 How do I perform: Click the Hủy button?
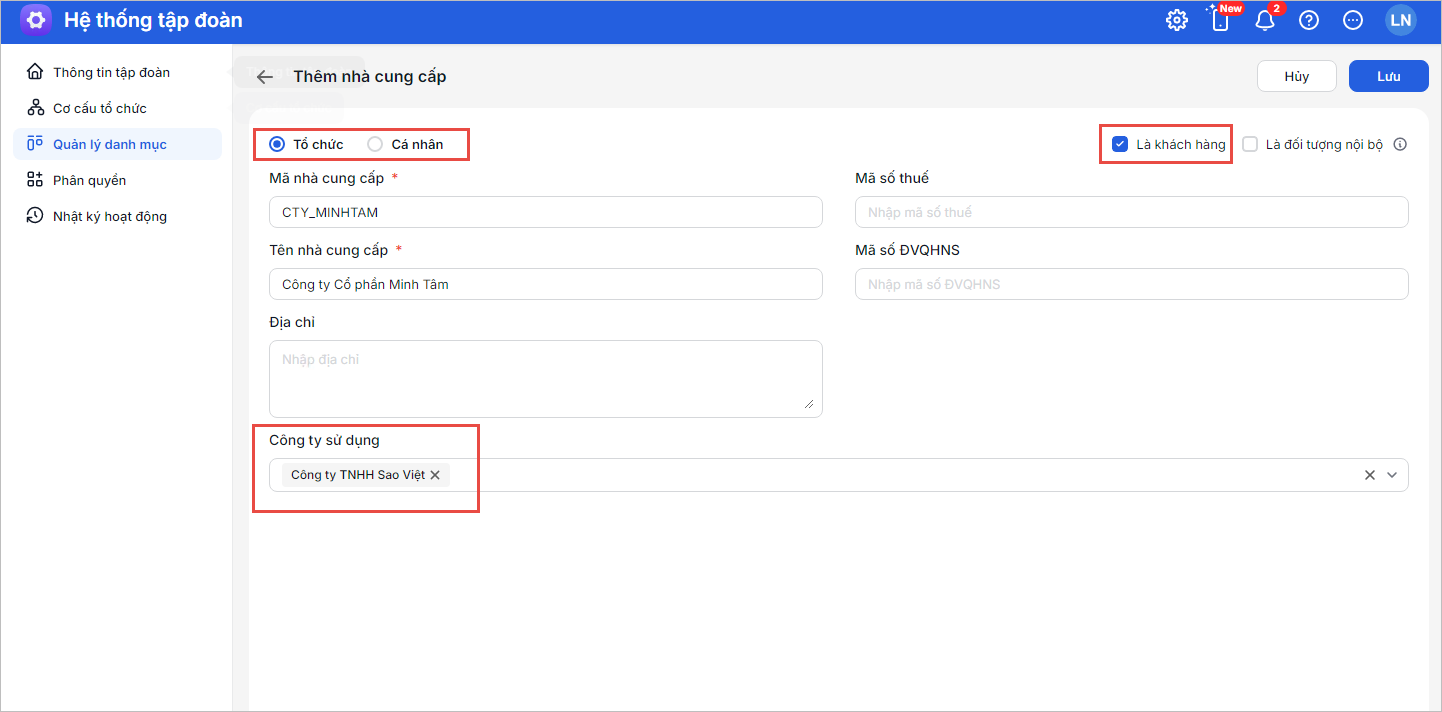click(x=1296, y=77)
